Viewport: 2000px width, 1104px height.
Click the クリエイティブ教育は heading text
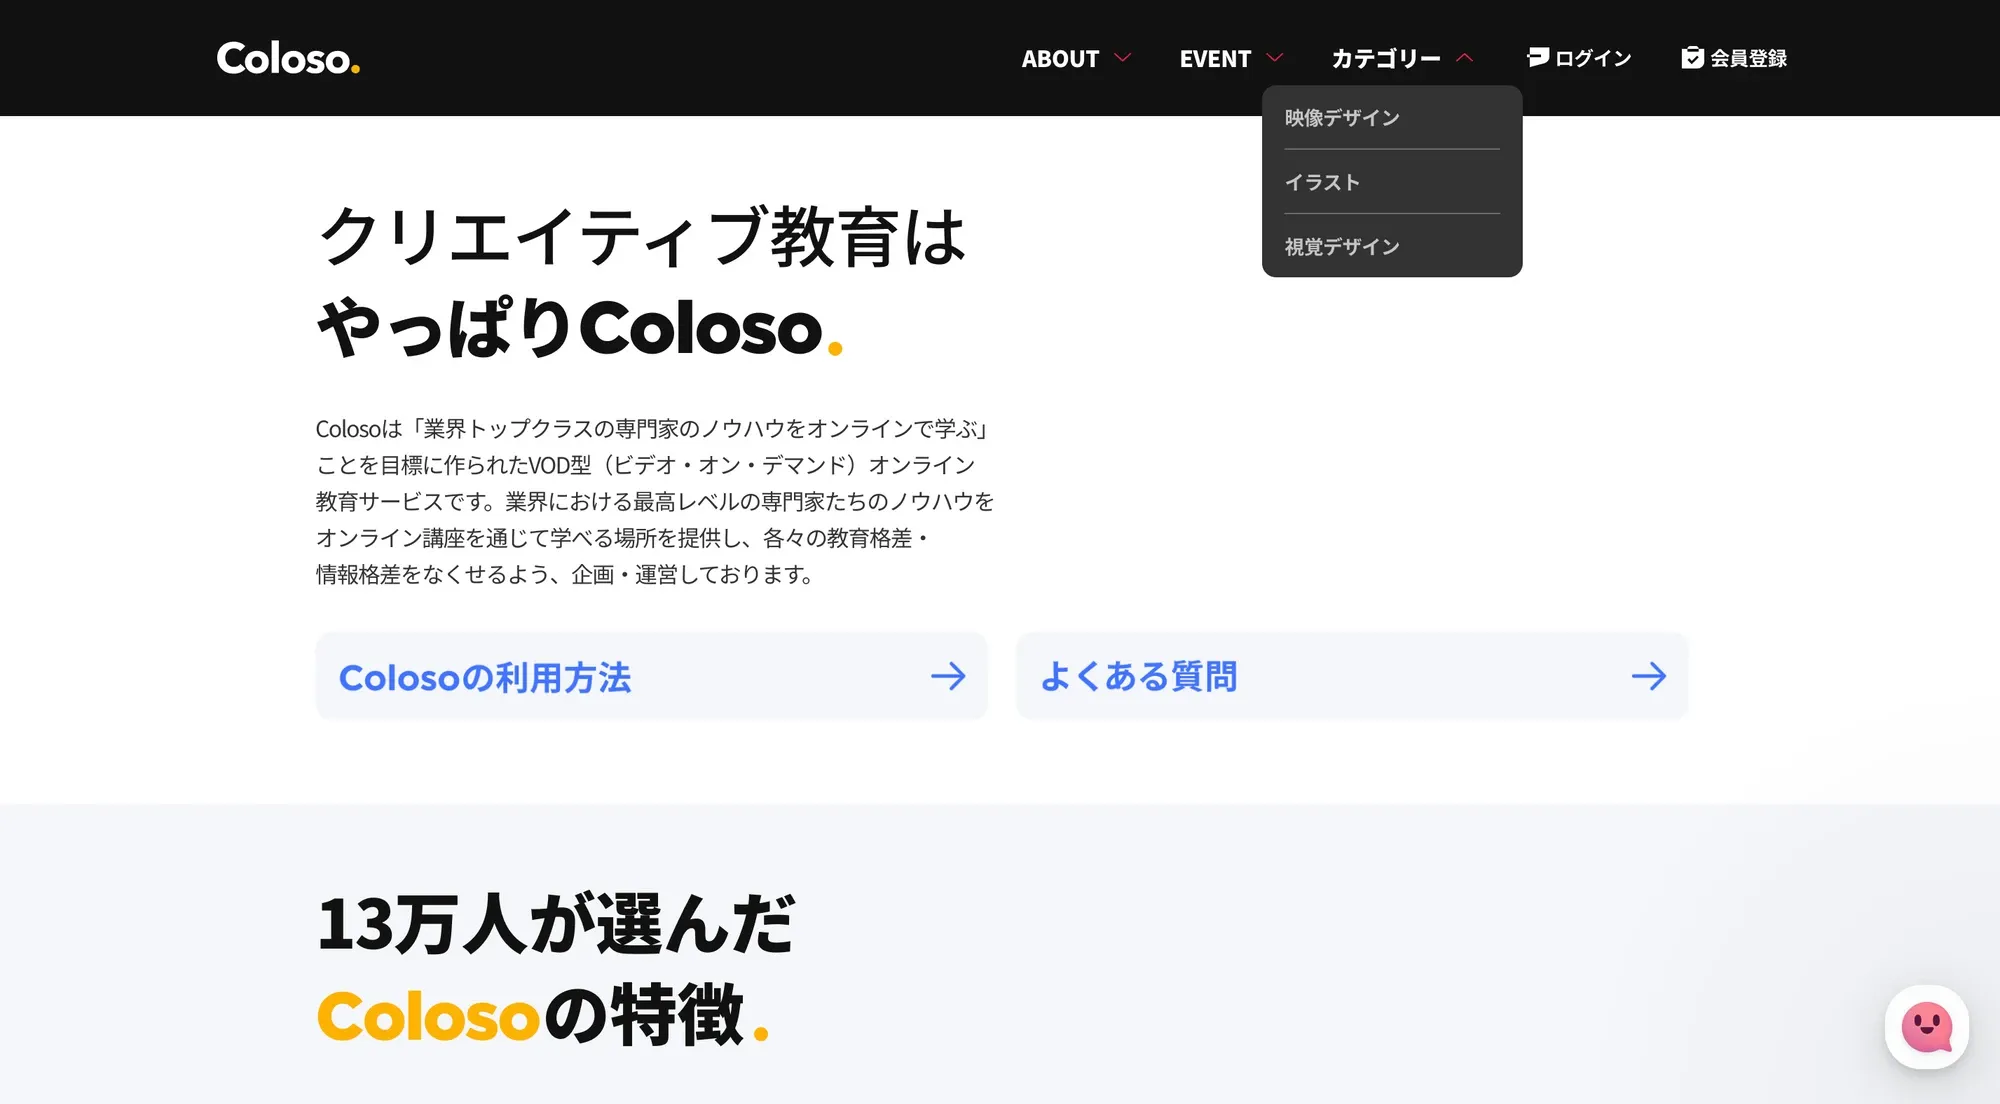coord(641,237)
